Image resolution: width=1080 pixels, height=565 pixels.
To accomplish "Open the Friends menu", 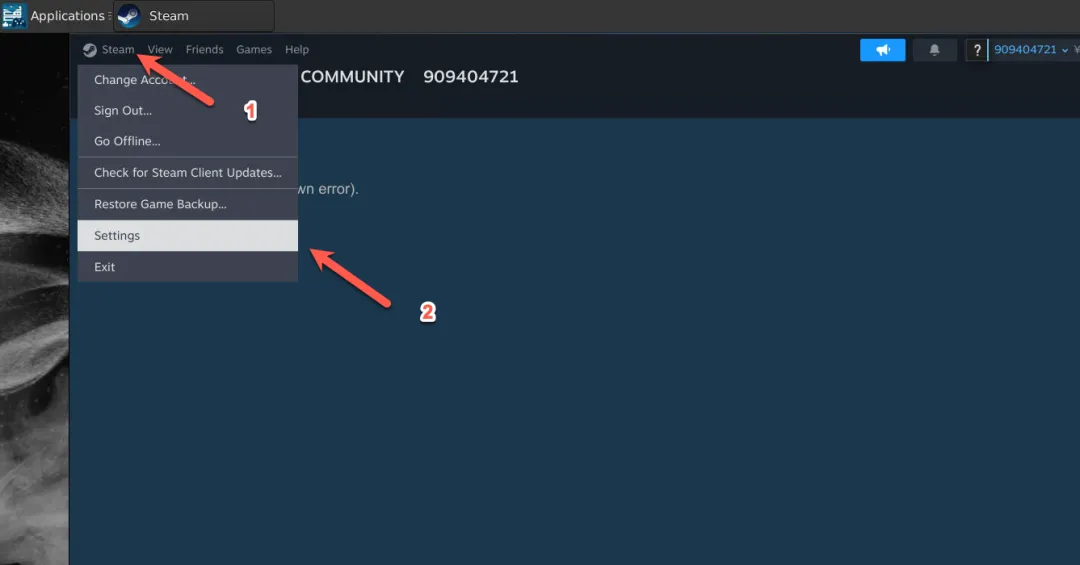I will tap(204, 50).
